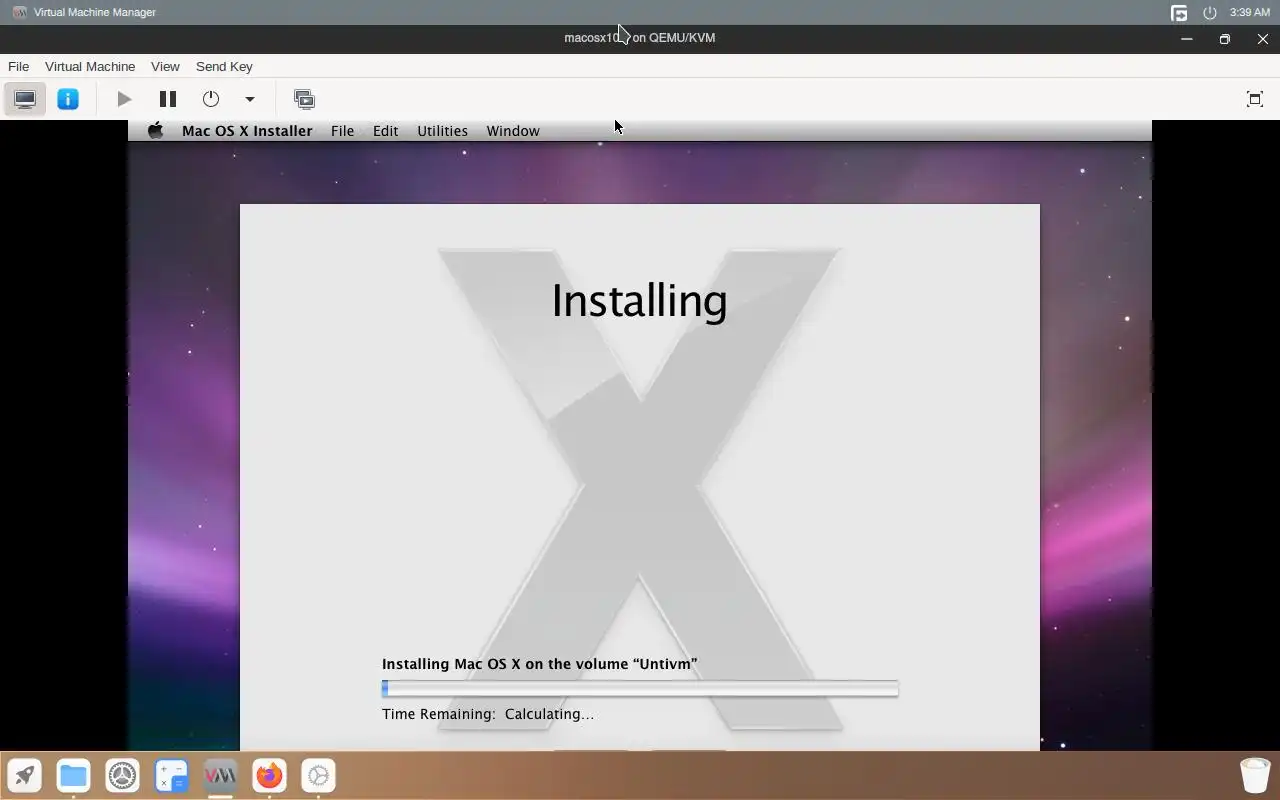Viewport: 1280px width, 800px height.
Task: Click the installation progress bar
Action: (640, 689)
